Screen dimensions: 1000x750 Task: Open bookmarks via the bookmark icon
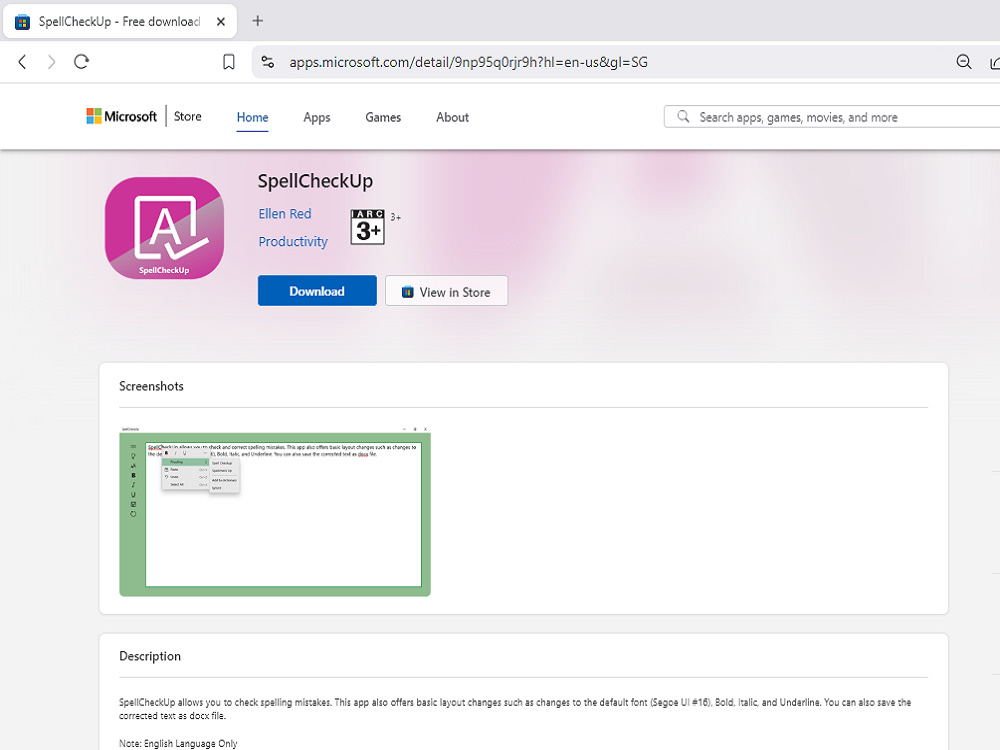(228, 61)
